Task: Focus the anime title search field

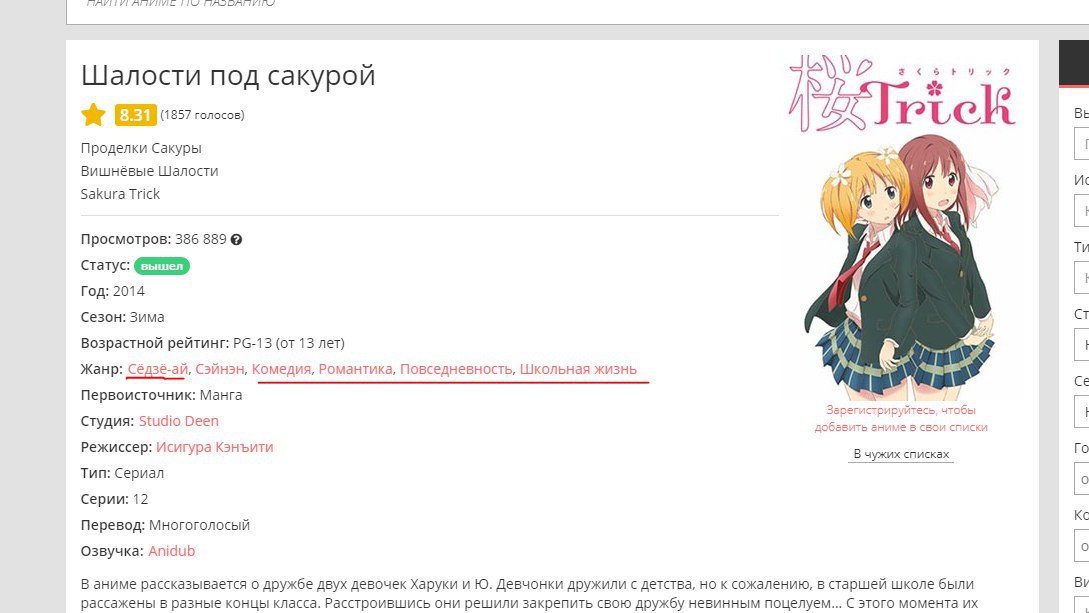Action: [576, 7]
